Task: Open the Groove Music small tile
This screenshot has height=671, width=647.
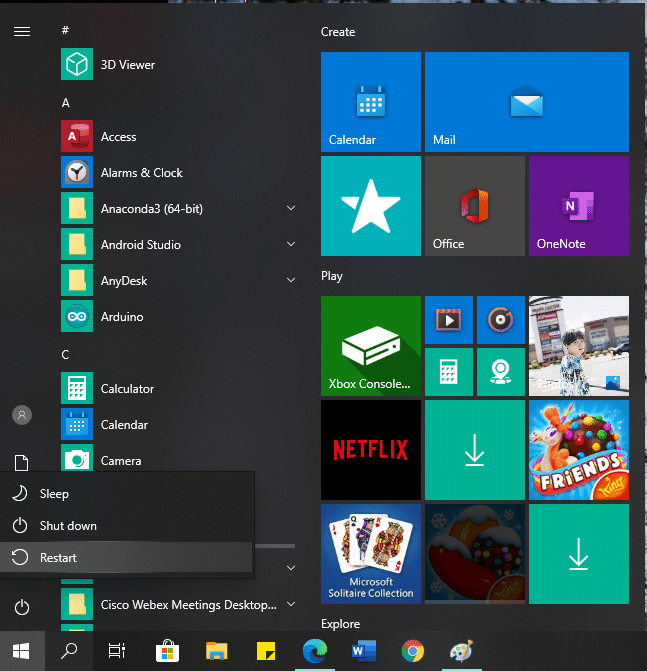Action: (501, 320)
